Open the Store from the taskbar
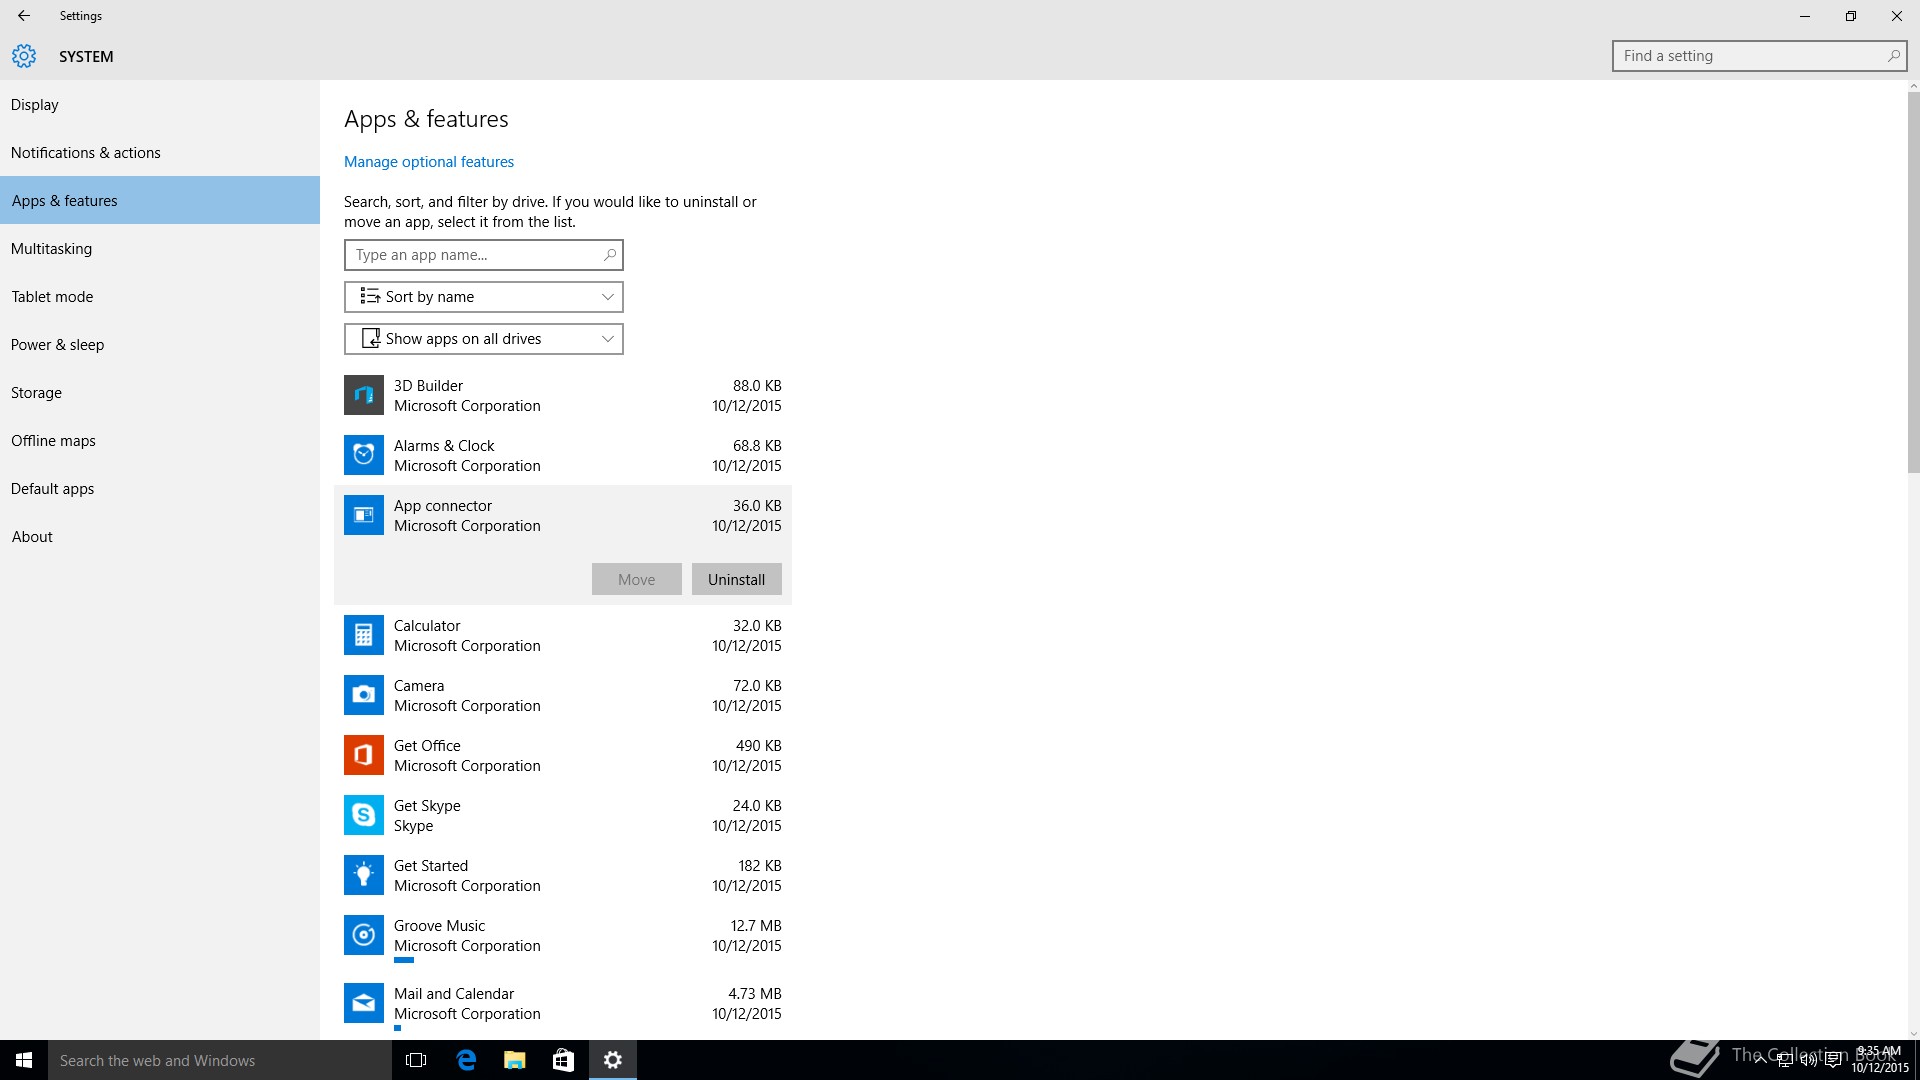1920x1080 pixels. pyautogui.click(x=563, y=1060)
